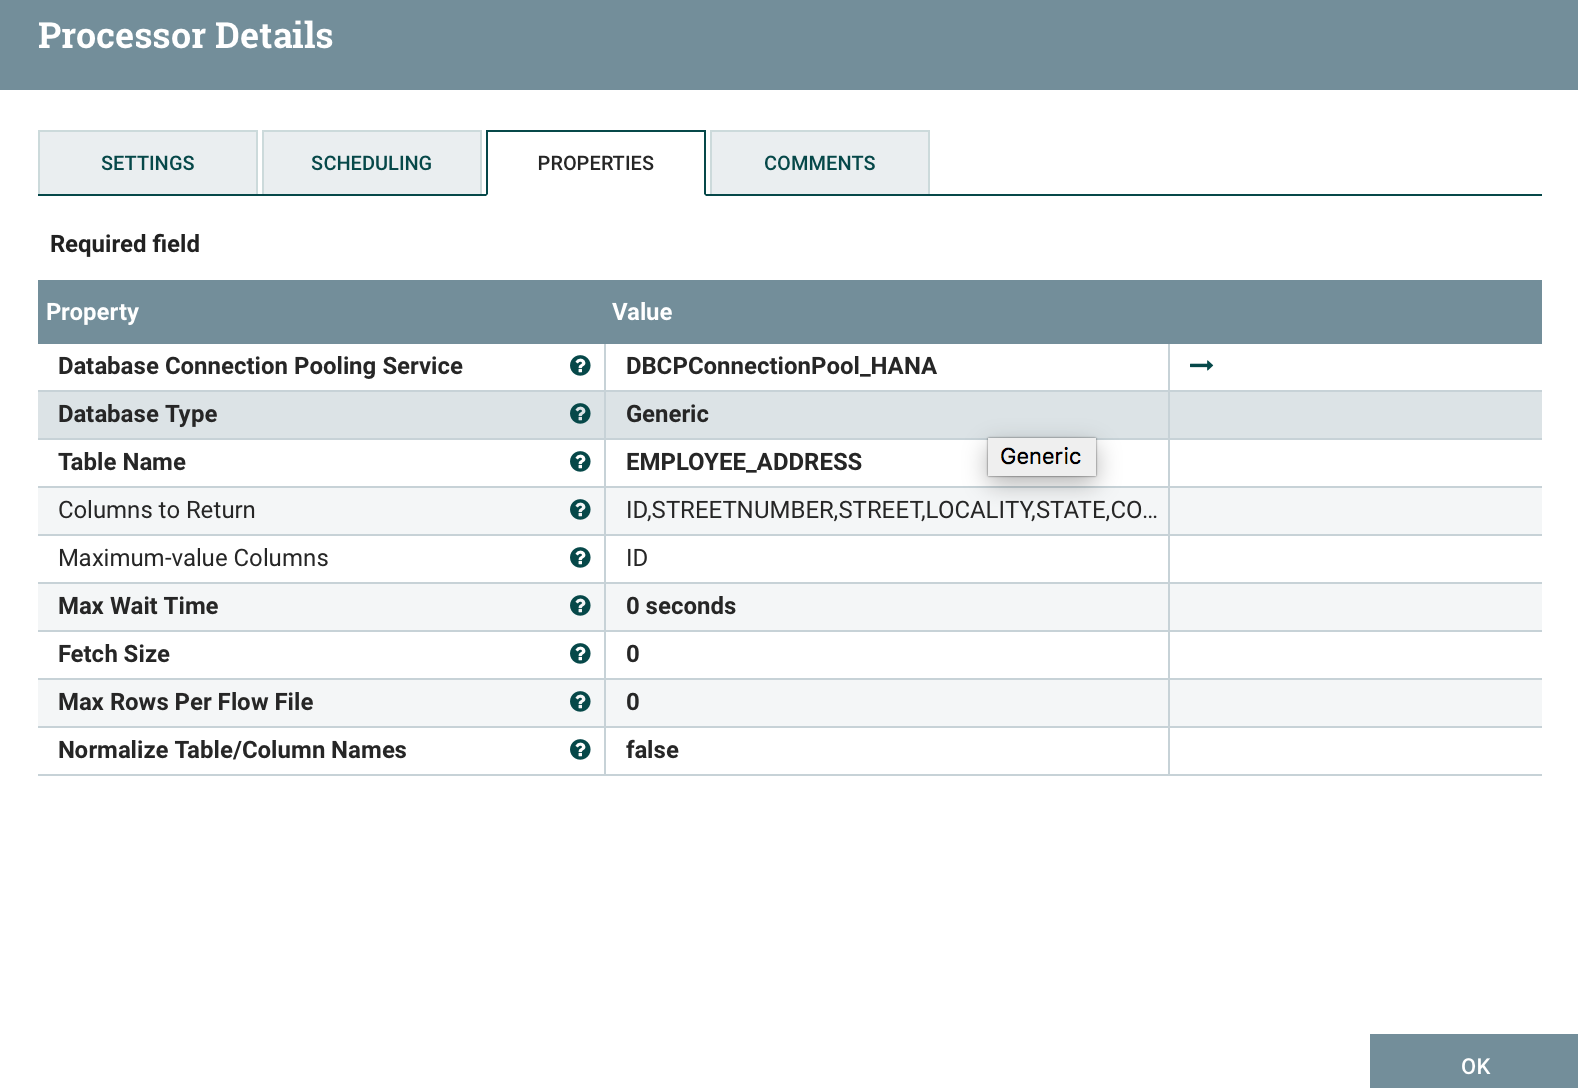Viewport: 1578px width, 1088px height.
Task: Click the Columns to Return value field
Action: pos(890,510)
